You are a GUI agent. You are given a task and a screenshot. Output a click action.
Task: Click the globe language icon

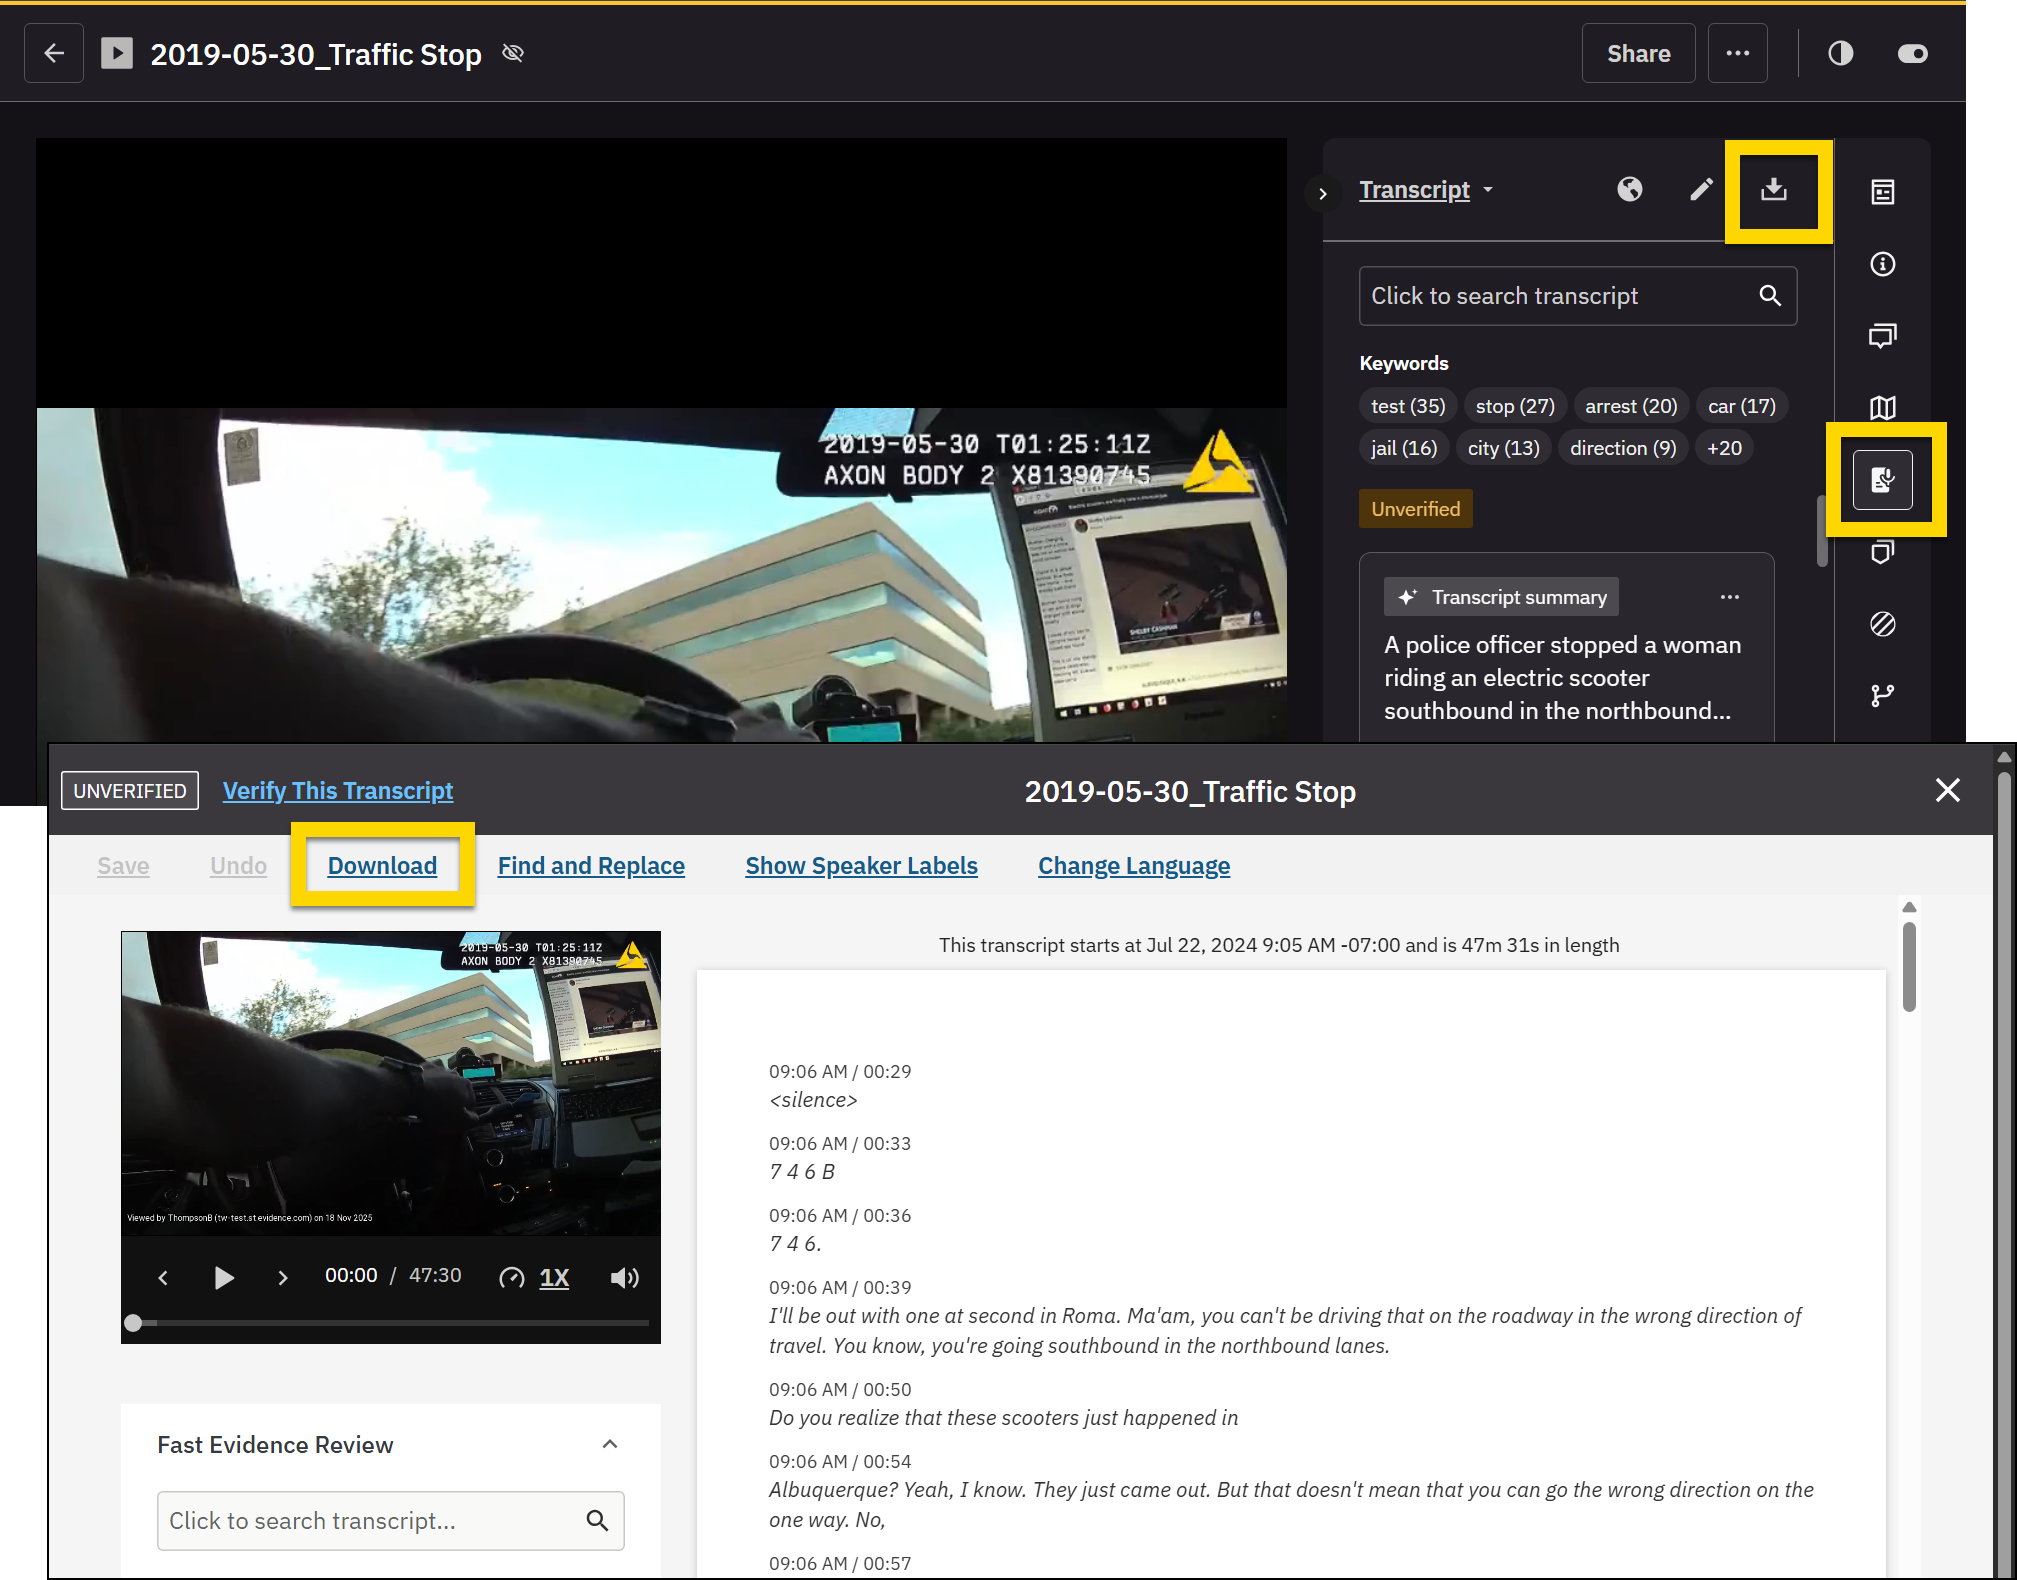[1629, 190]
